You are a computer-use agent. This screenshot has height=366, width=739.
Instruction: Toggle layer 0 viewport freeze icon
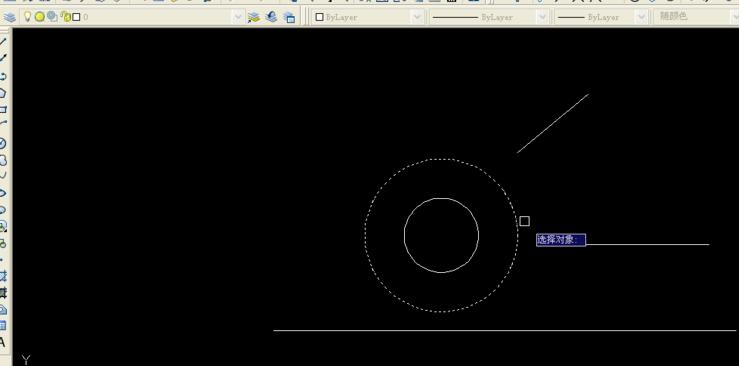[52, 17]
